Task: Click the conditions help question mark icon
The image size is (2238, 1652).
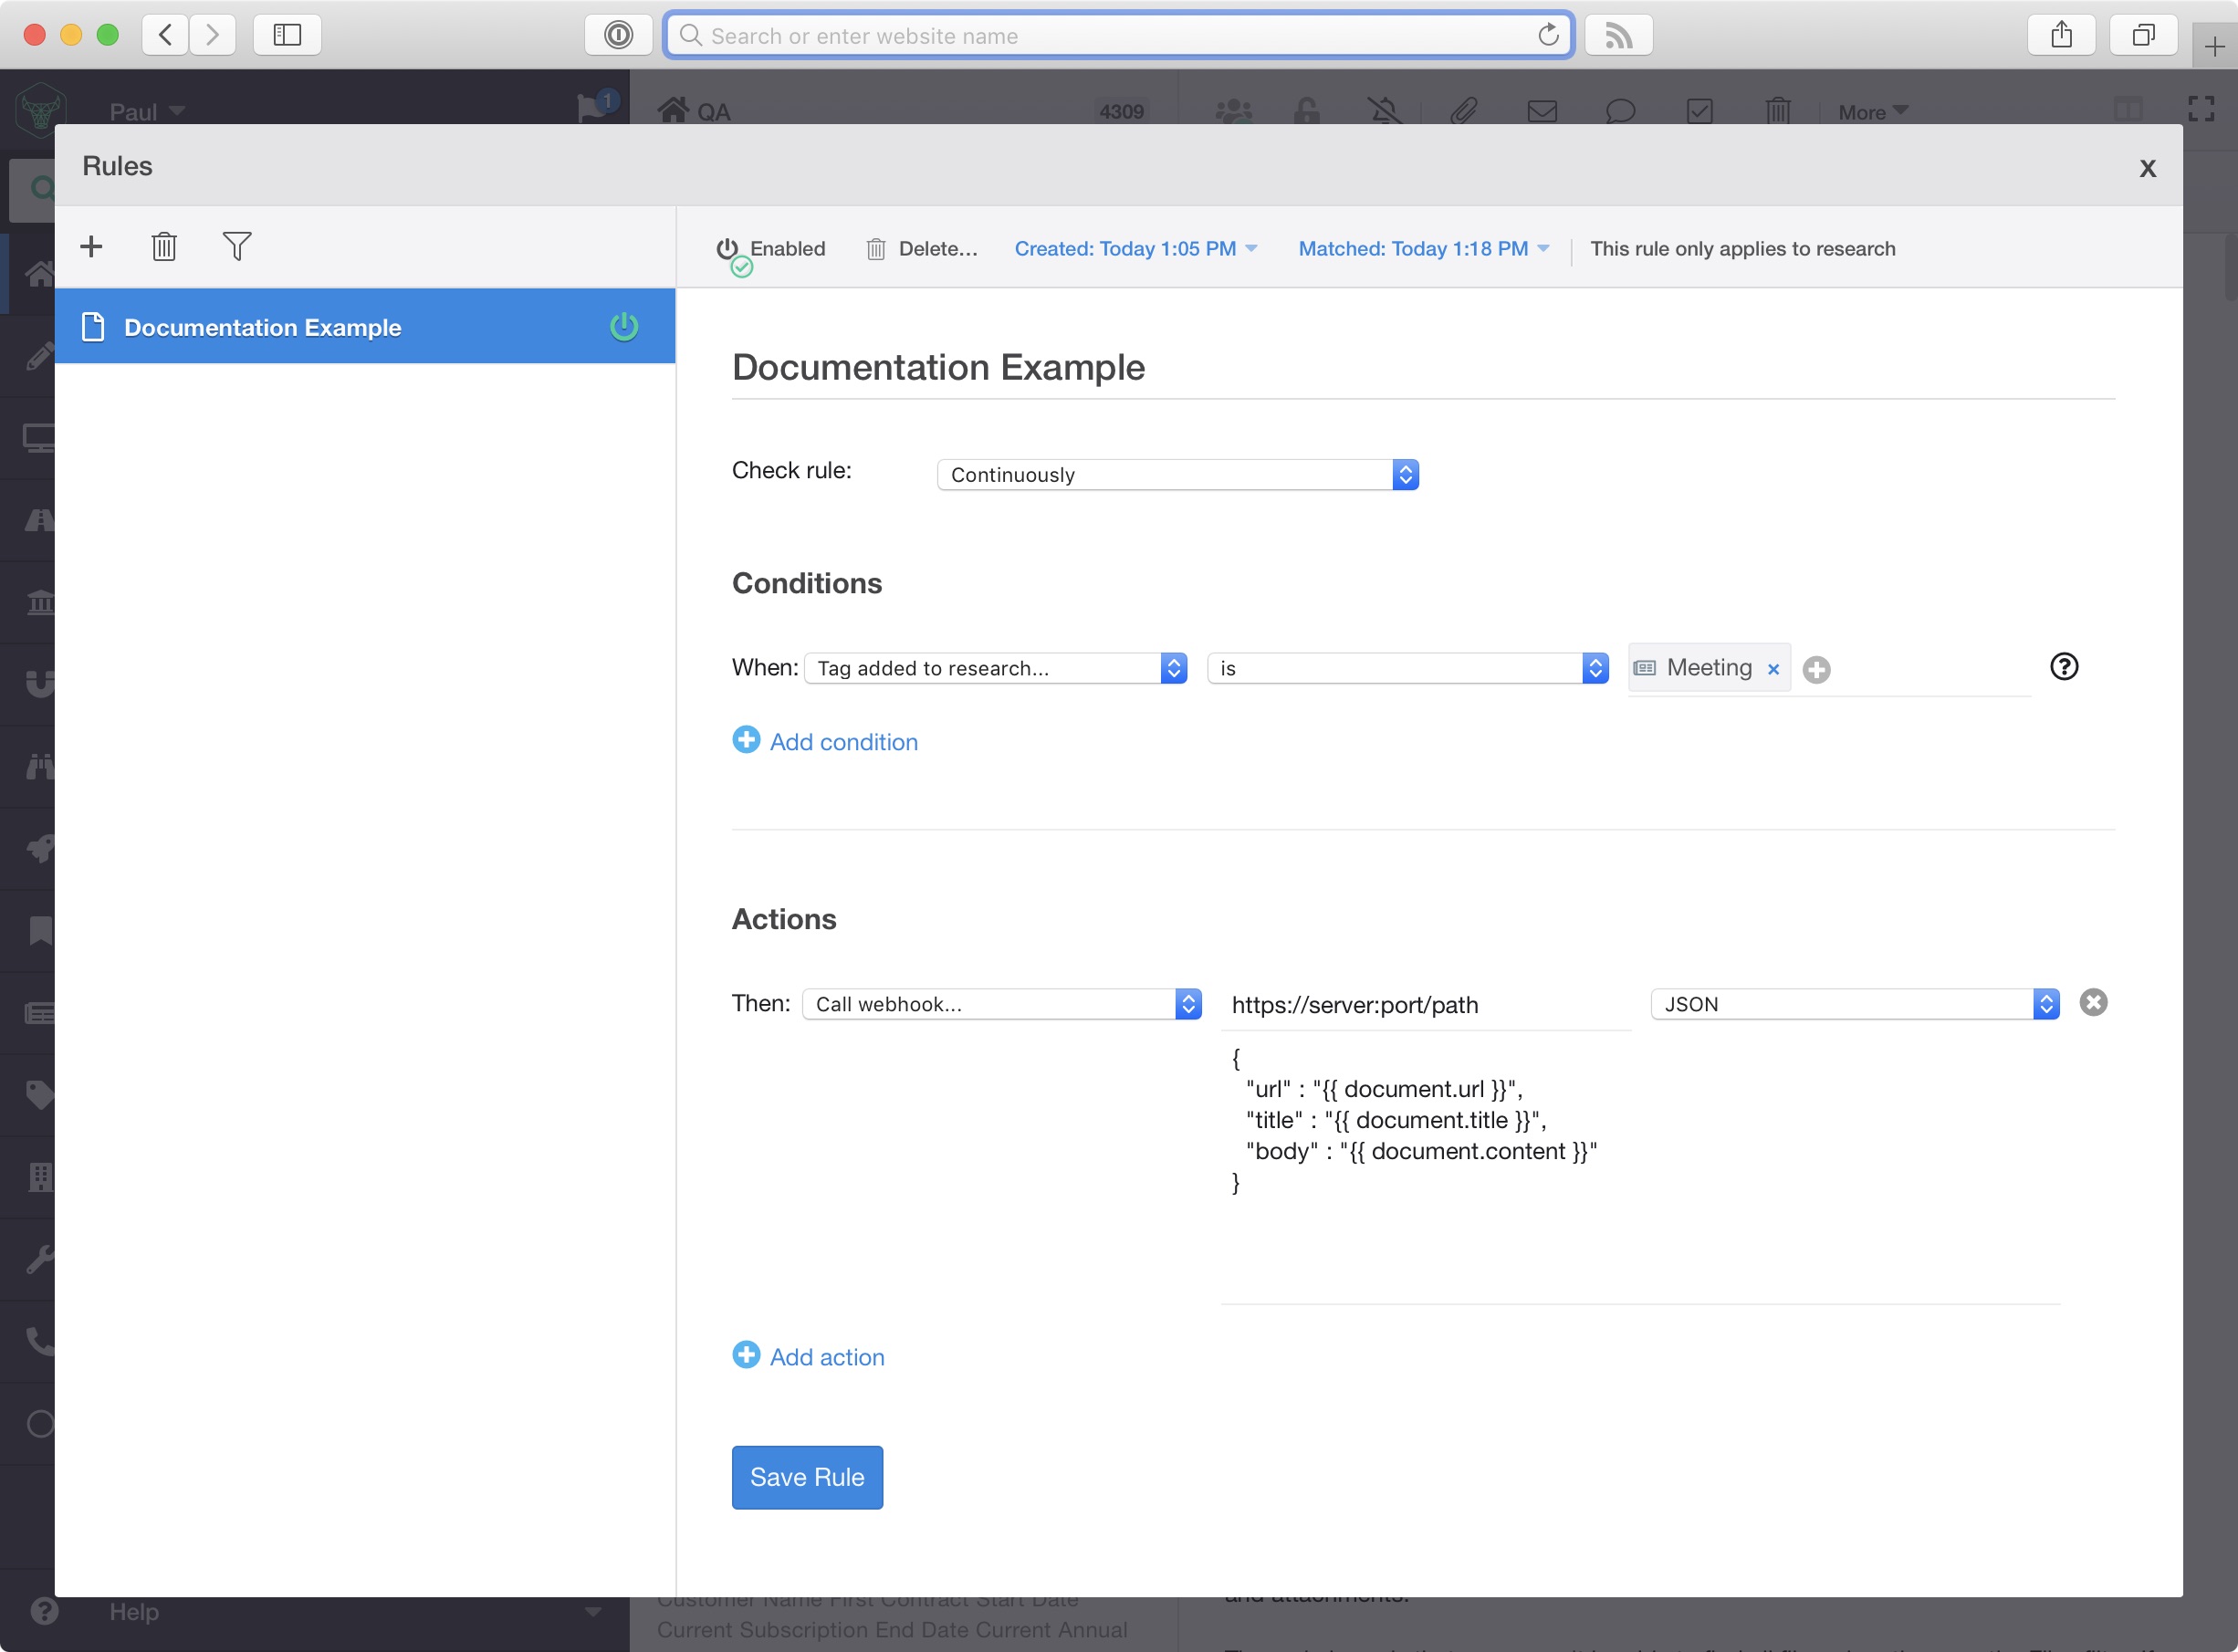Action: pos(2064,667)
